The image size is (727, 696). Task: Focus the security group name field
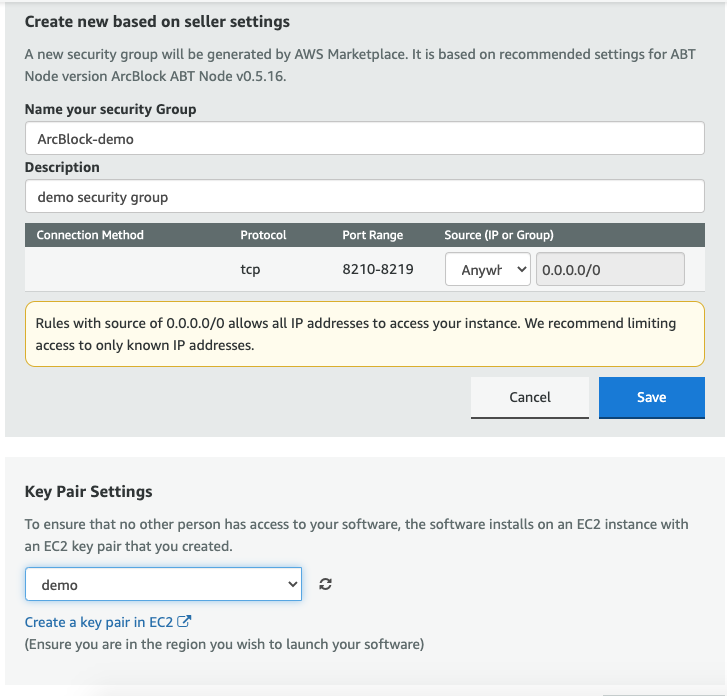point(364,139)
